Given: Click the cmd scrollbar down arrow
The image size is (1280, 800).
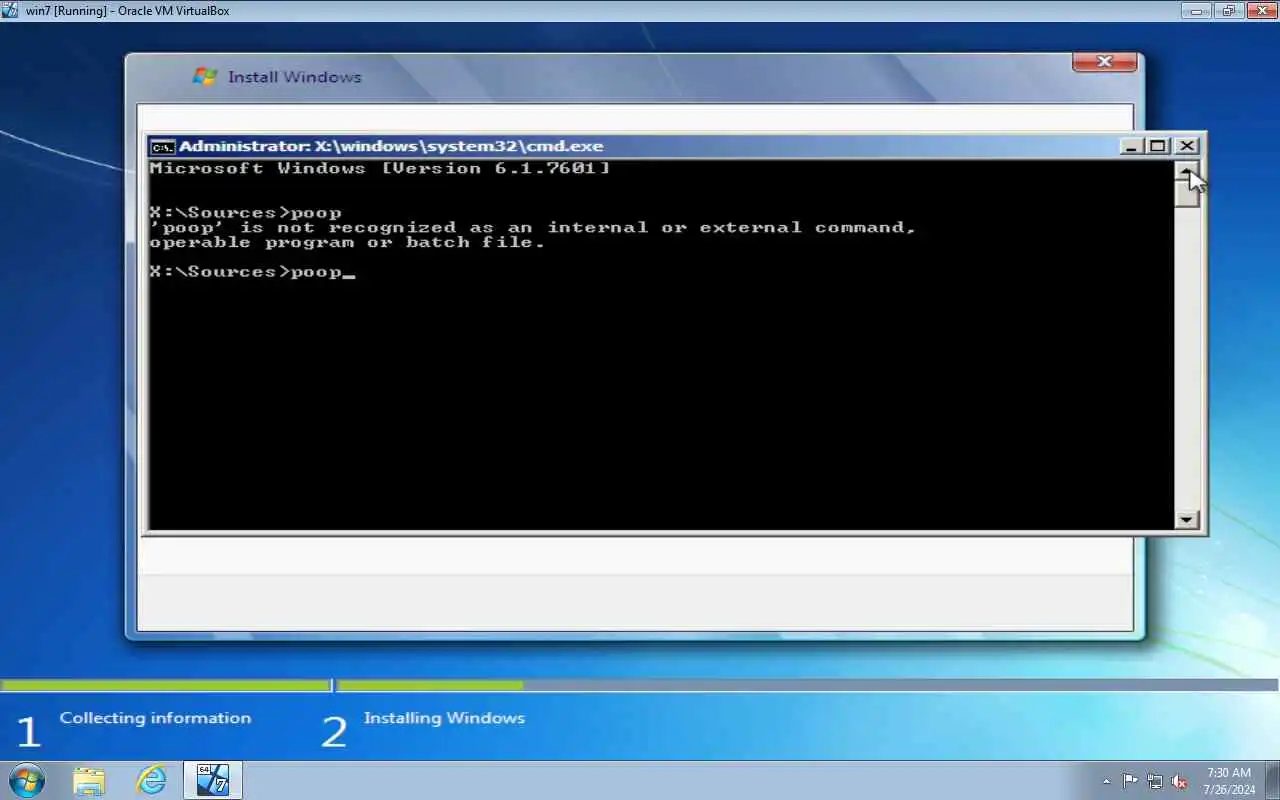Looking at the screenshot, I should [1187, 519].
